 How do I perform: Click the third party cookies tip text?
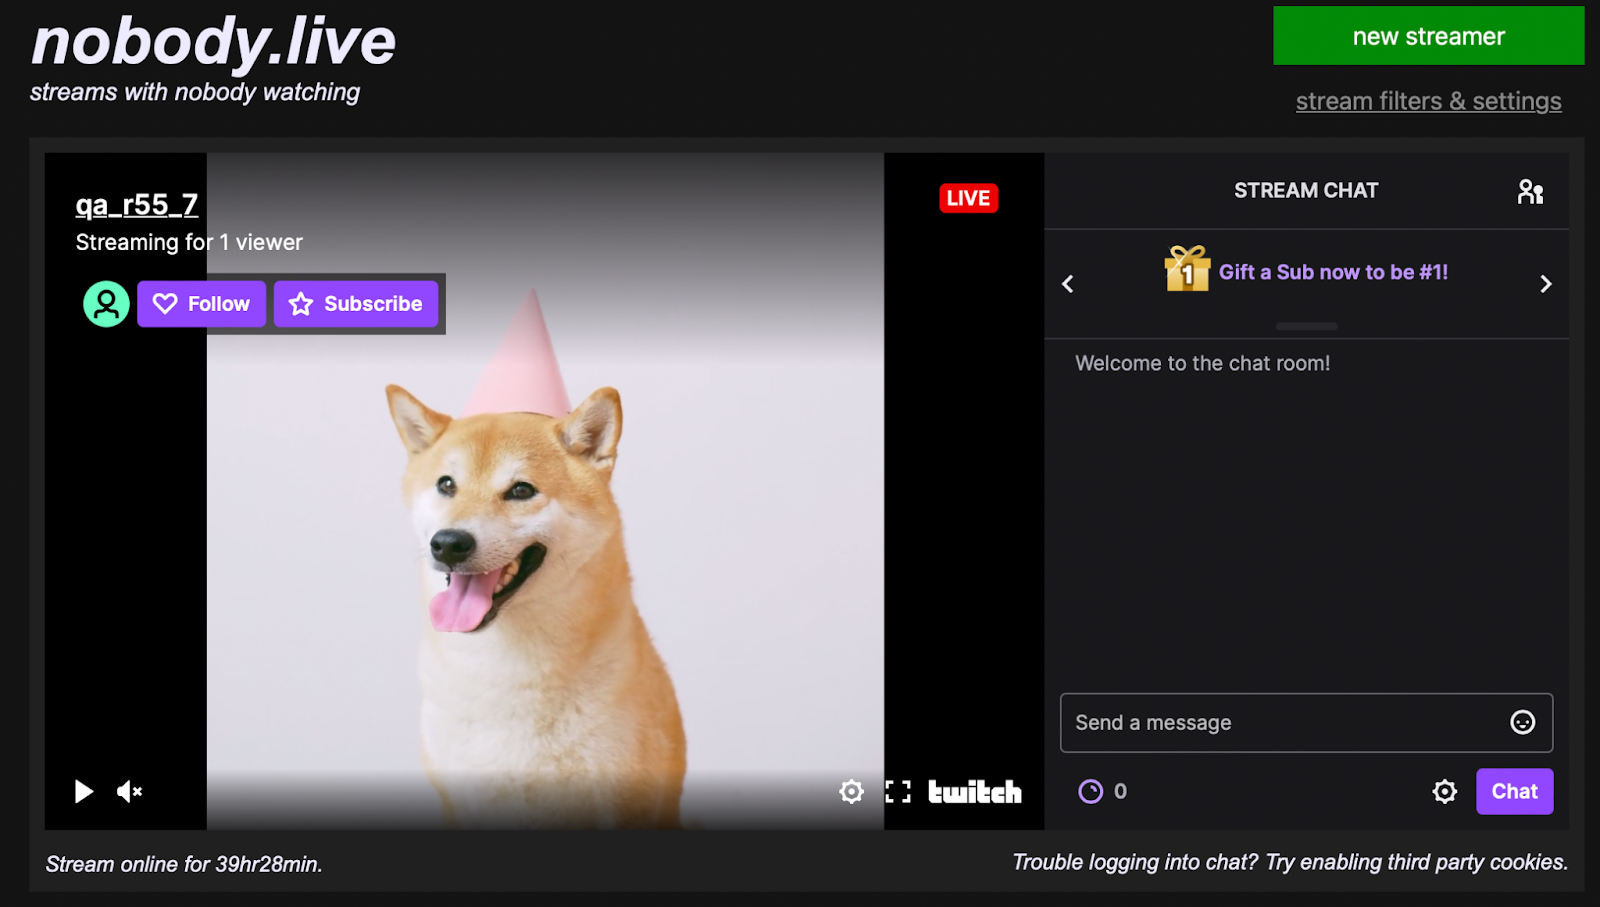click(1290, 863)
